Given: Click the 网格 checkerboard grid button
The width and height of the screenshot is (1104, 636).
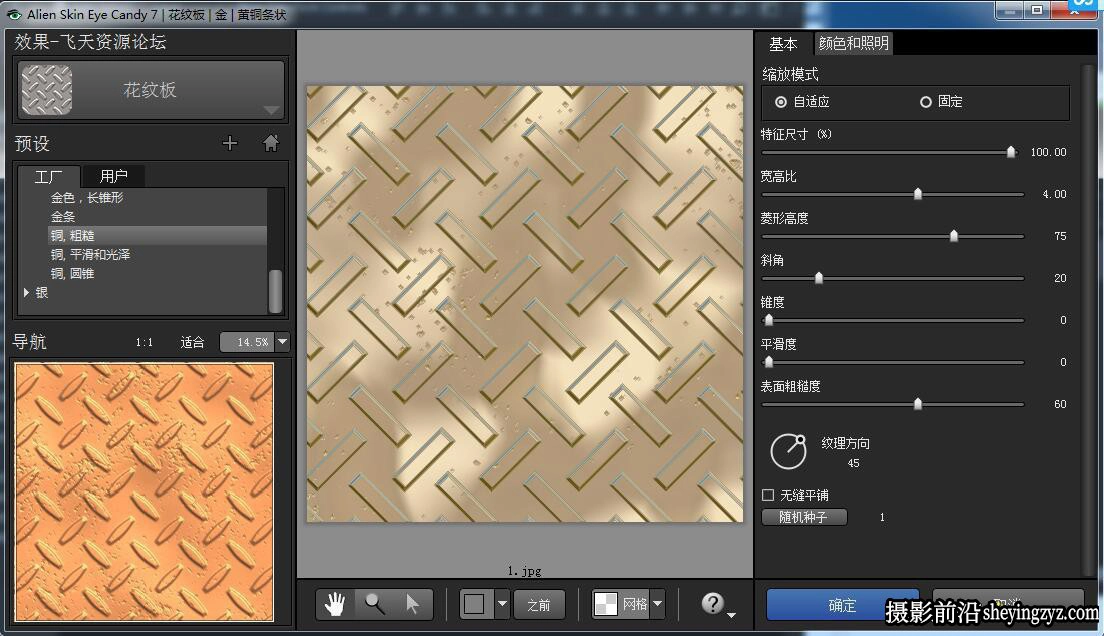Looking at the screenshot, I should [620, 604].
